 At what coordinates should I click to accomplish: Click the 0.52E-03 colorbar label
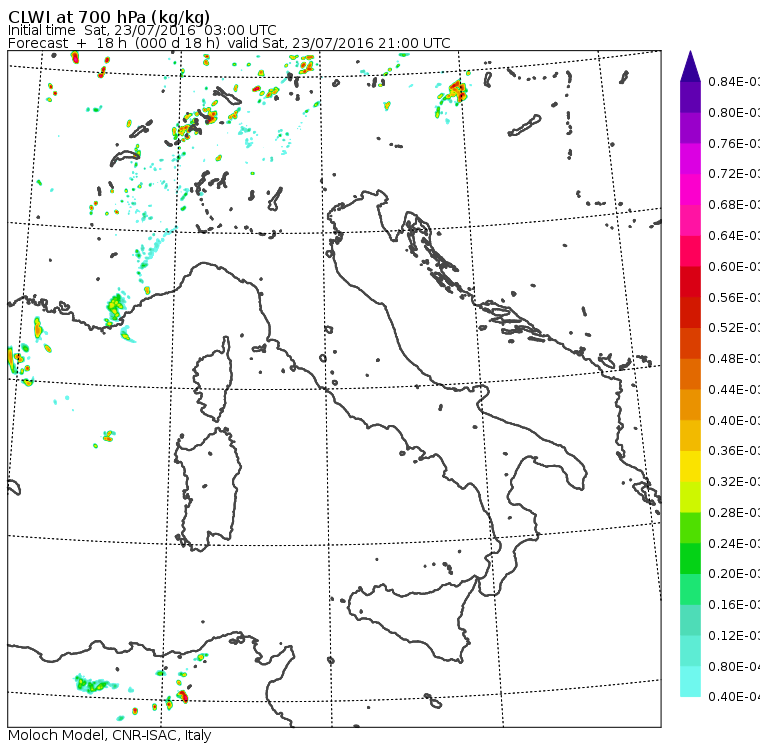point(734,328)
